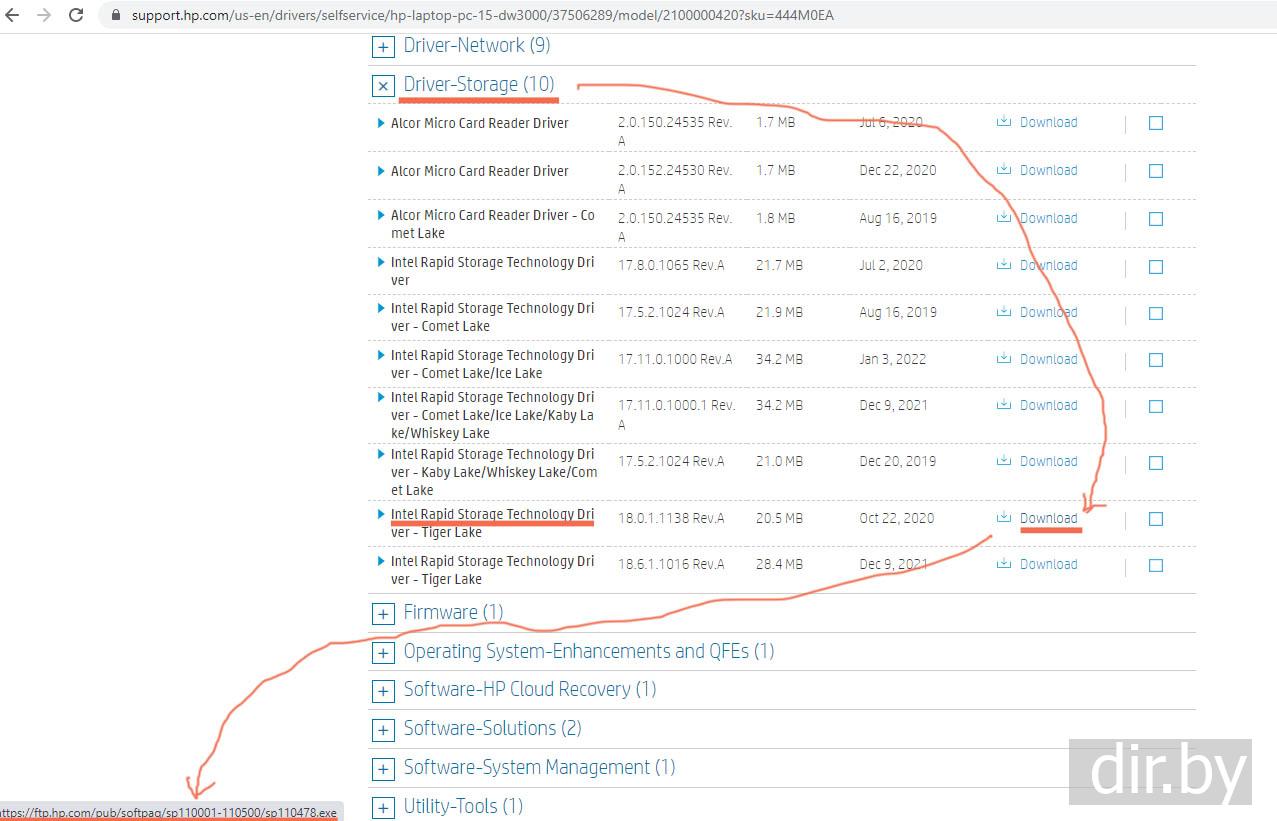Screen dimensions: 1277x821
Task: Click the padlock icon in address bar
Action: [115, 16]
